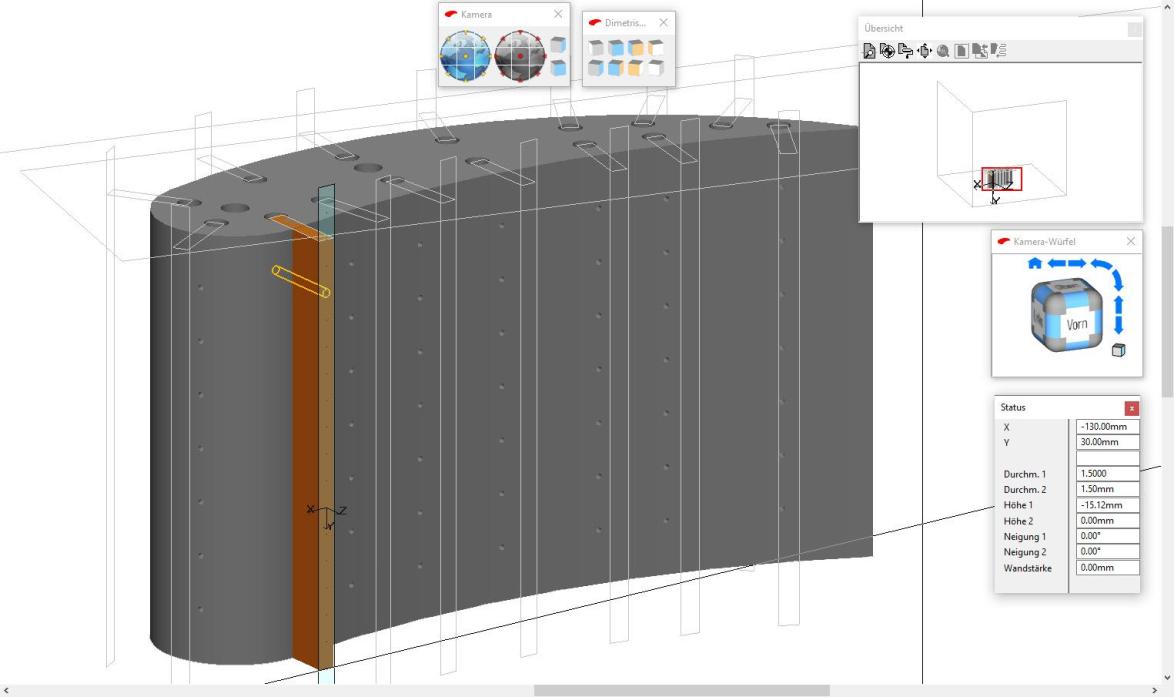The height and width of the screenshot is (697, 1174).
Task: Click the Vorn face of camera cube
Action: [1077, 324]
